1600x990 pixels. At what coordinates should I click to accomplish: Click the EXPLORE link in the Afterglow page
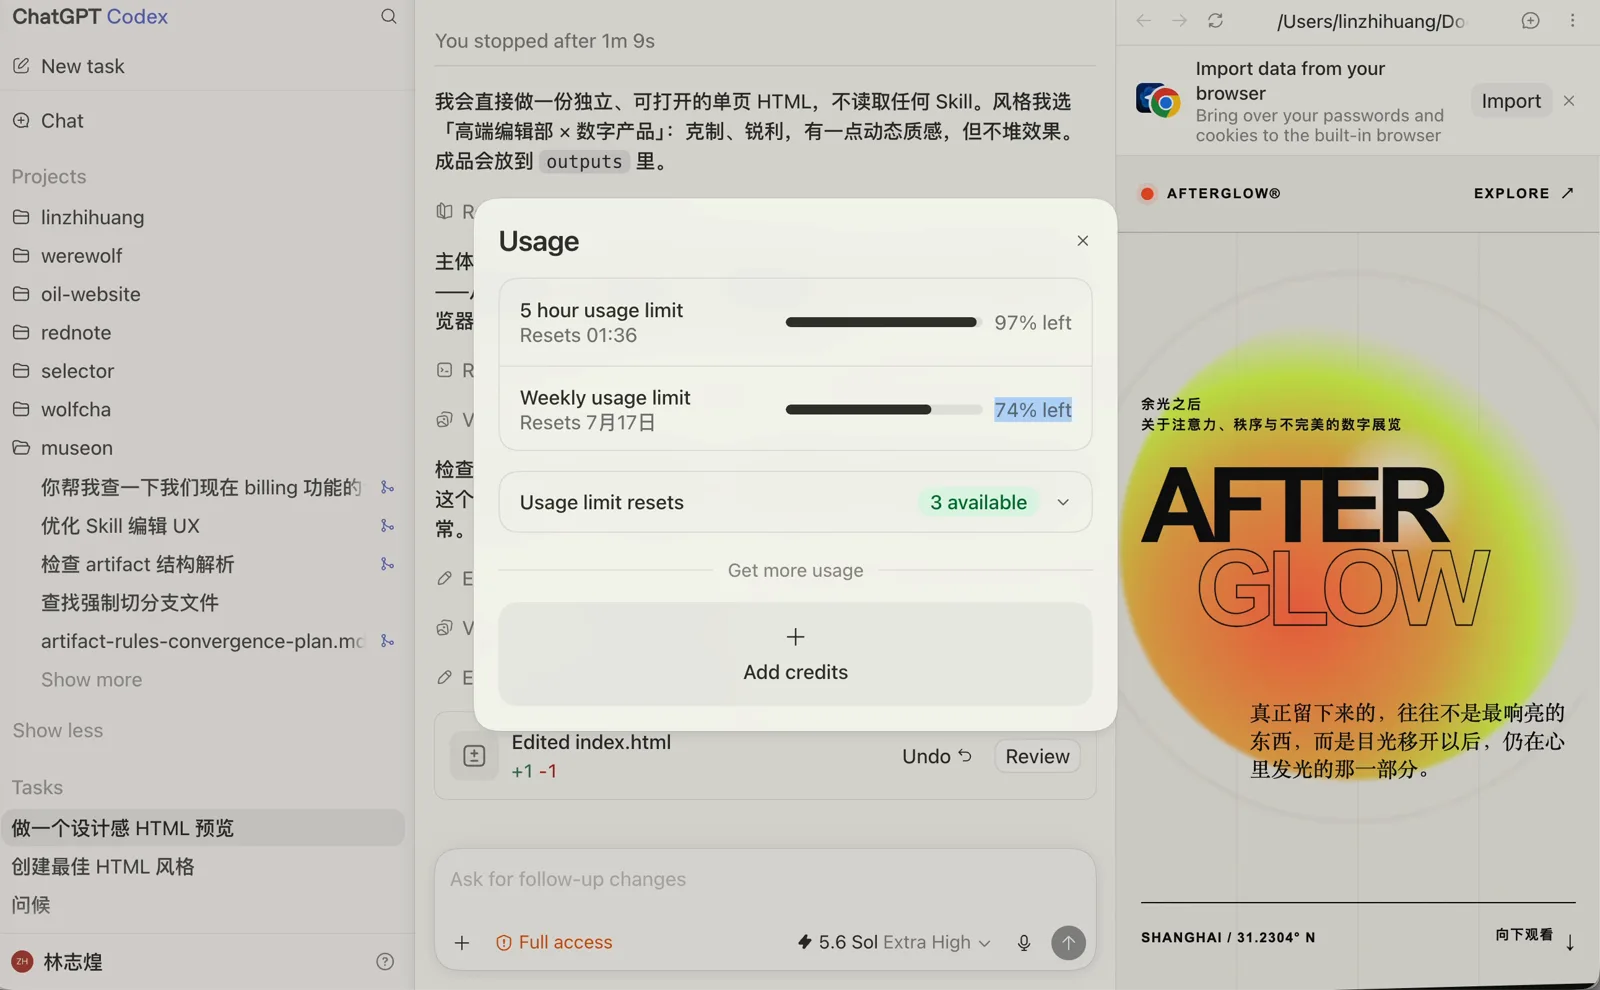[x=1523, y=194]
